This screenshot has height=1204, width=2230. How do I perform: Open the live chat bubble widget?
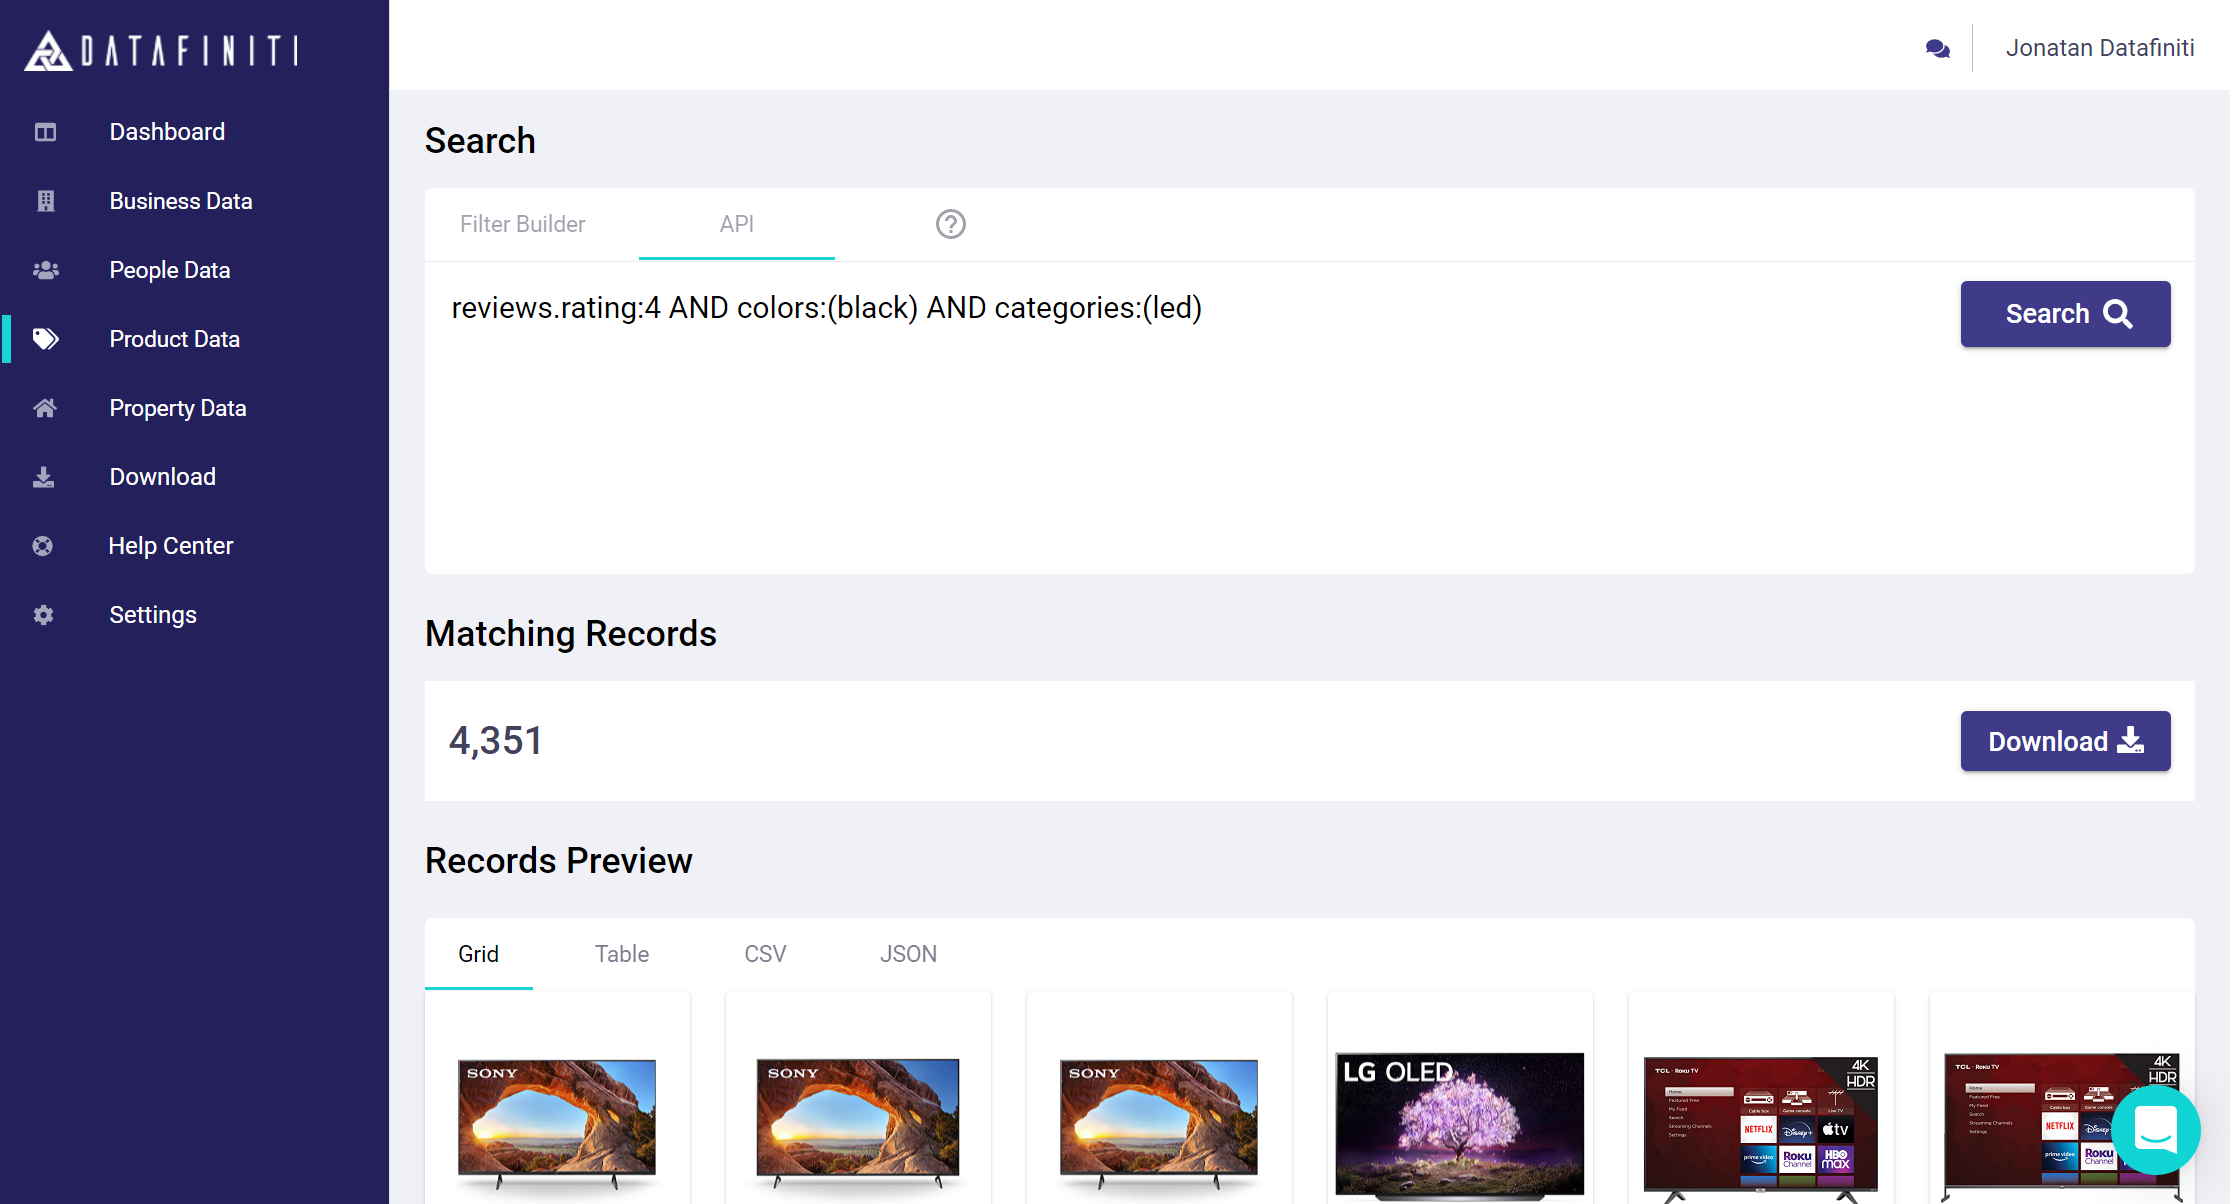click(x=2155, y=1130)
